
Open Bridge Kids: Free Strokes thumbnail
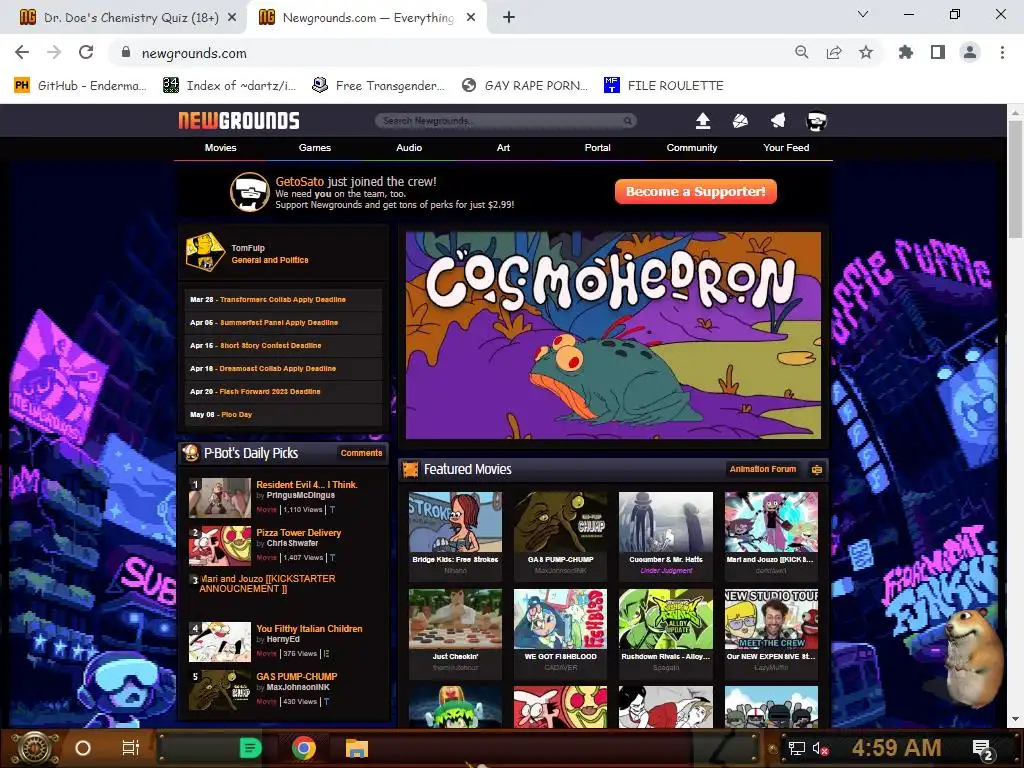[455, 522]
